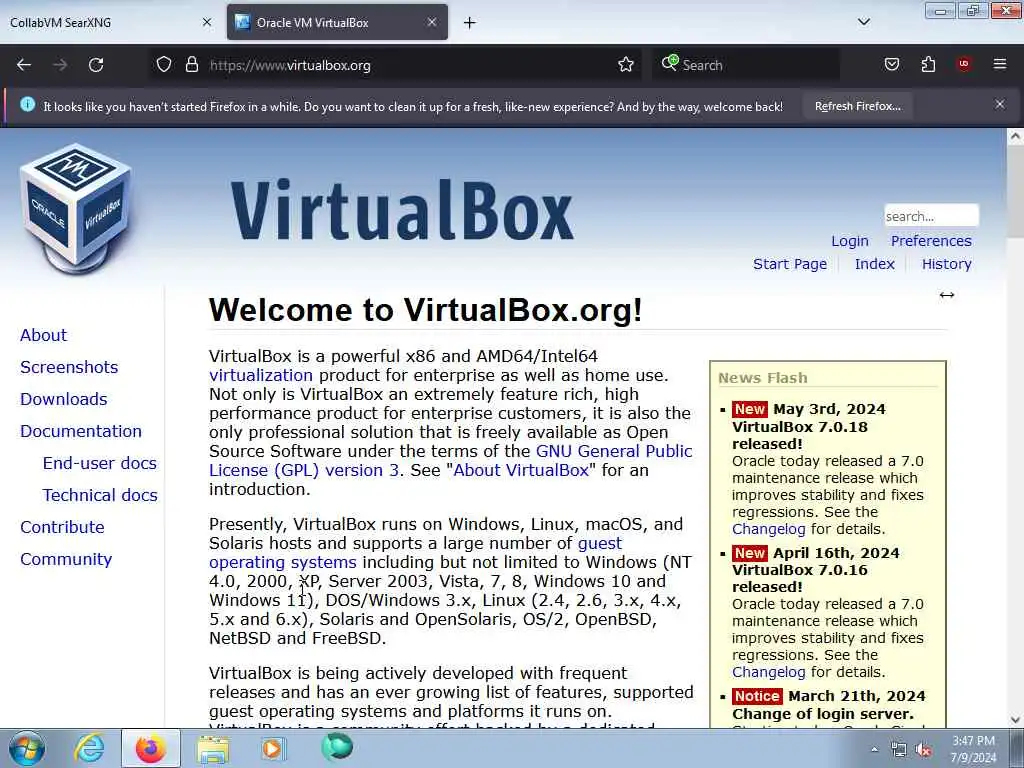View site security padlock info
The width and height of the screenshot is (1024, 768).
pos(191,65)
